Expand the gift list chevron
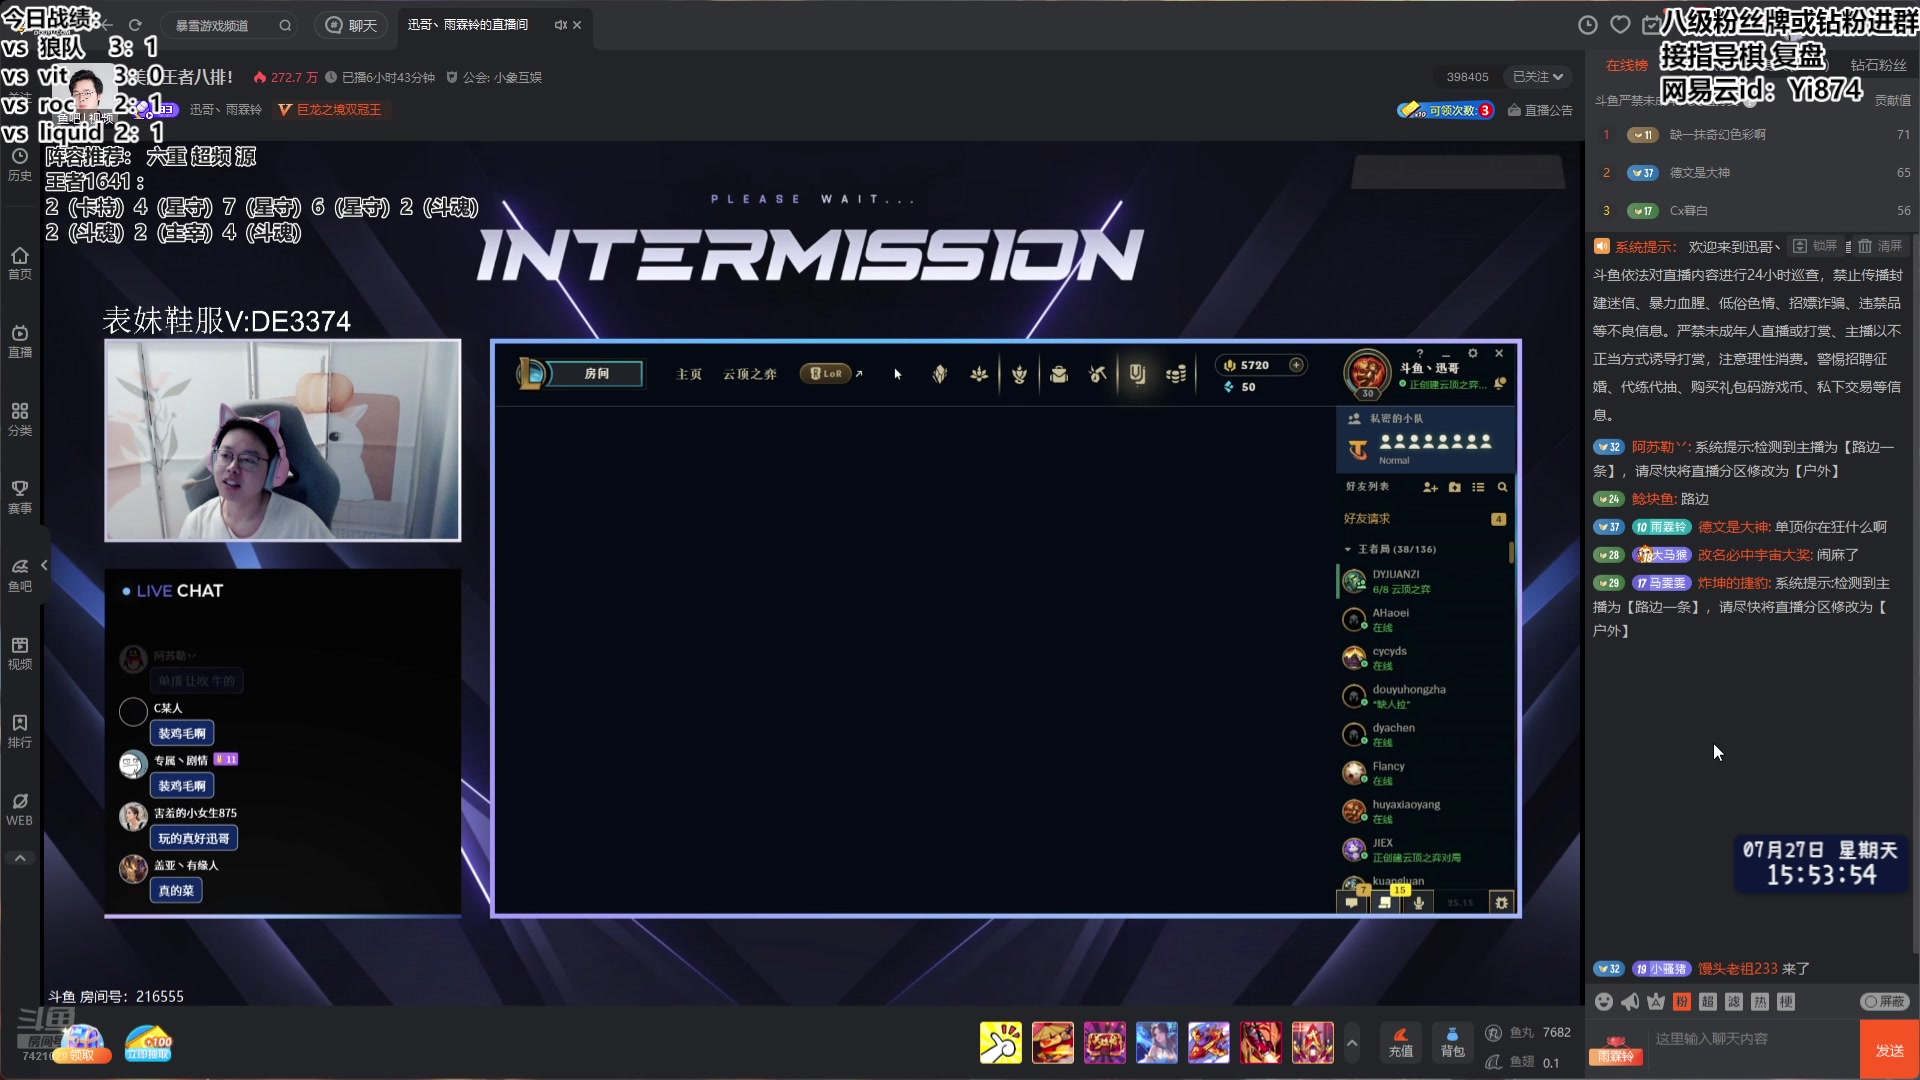Viewport: 1920px width, 1080px height. pyautogui.click(x=1352, y=1043)
